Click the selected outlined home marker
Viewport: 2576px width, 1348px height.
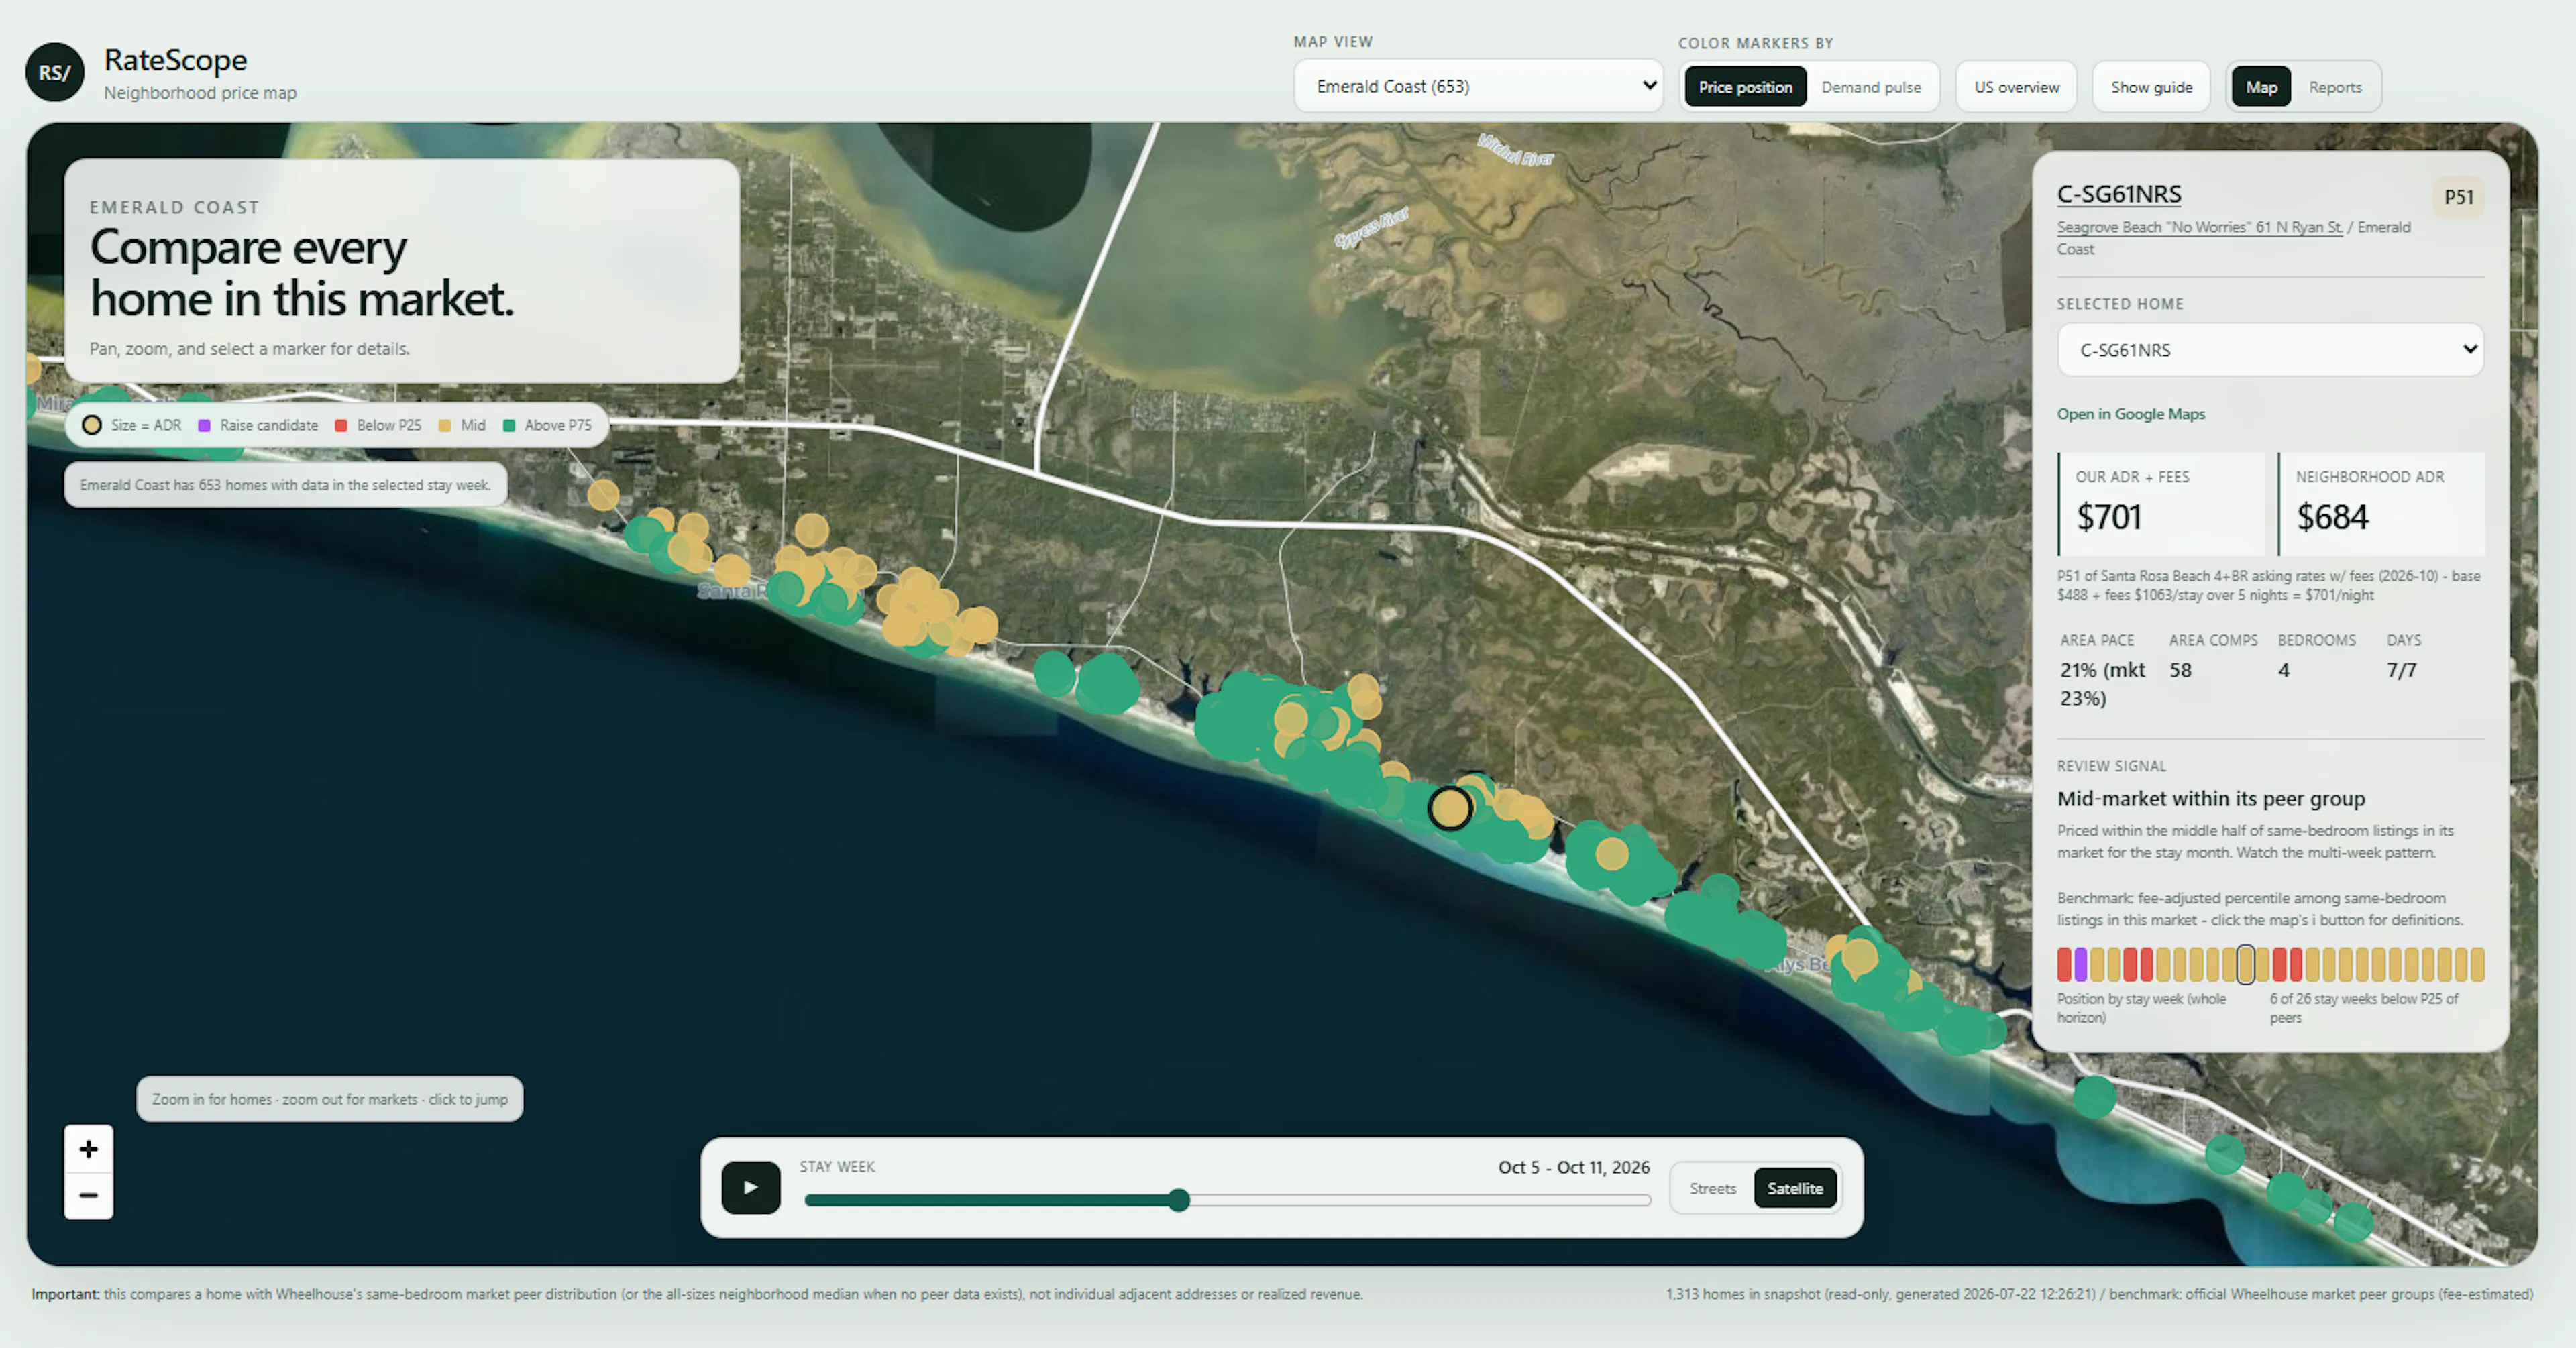[x=1450, y=808]
